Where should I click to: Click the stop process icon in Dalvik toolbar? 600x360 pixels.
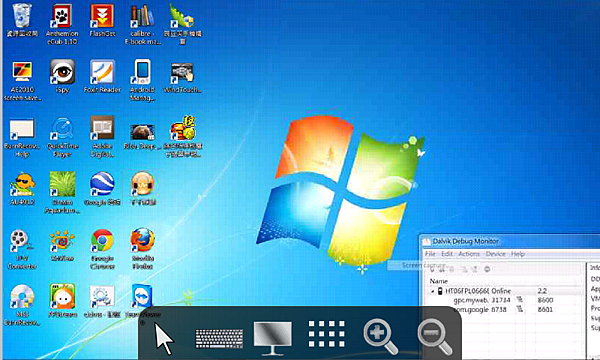487,269
